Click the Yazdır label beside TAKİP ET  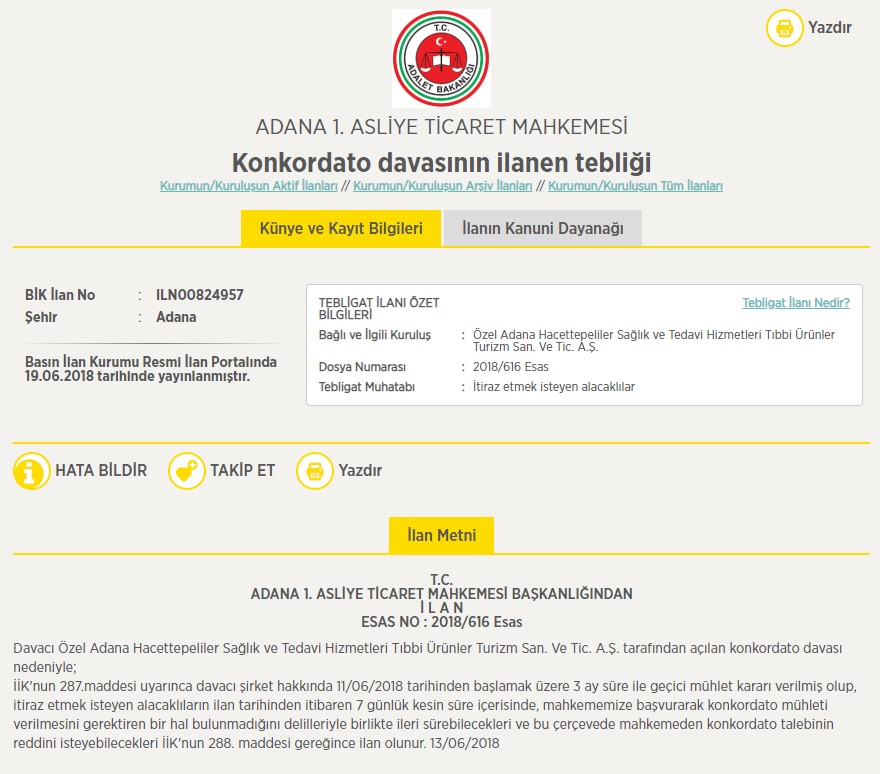point(360,471)
